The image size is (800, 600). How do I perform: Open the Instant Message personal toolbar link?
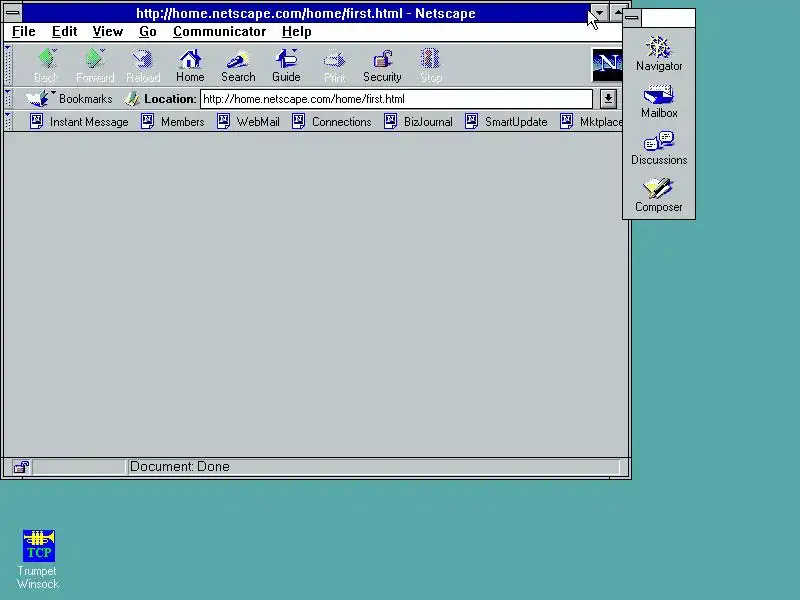pyautogui.click(x=79, y=121)
